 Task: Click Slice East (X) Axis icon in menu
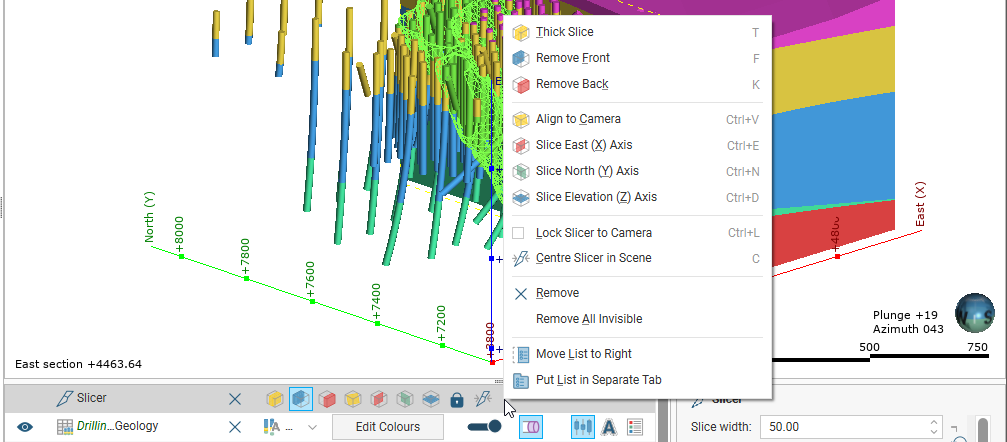[x=520, y=145]
